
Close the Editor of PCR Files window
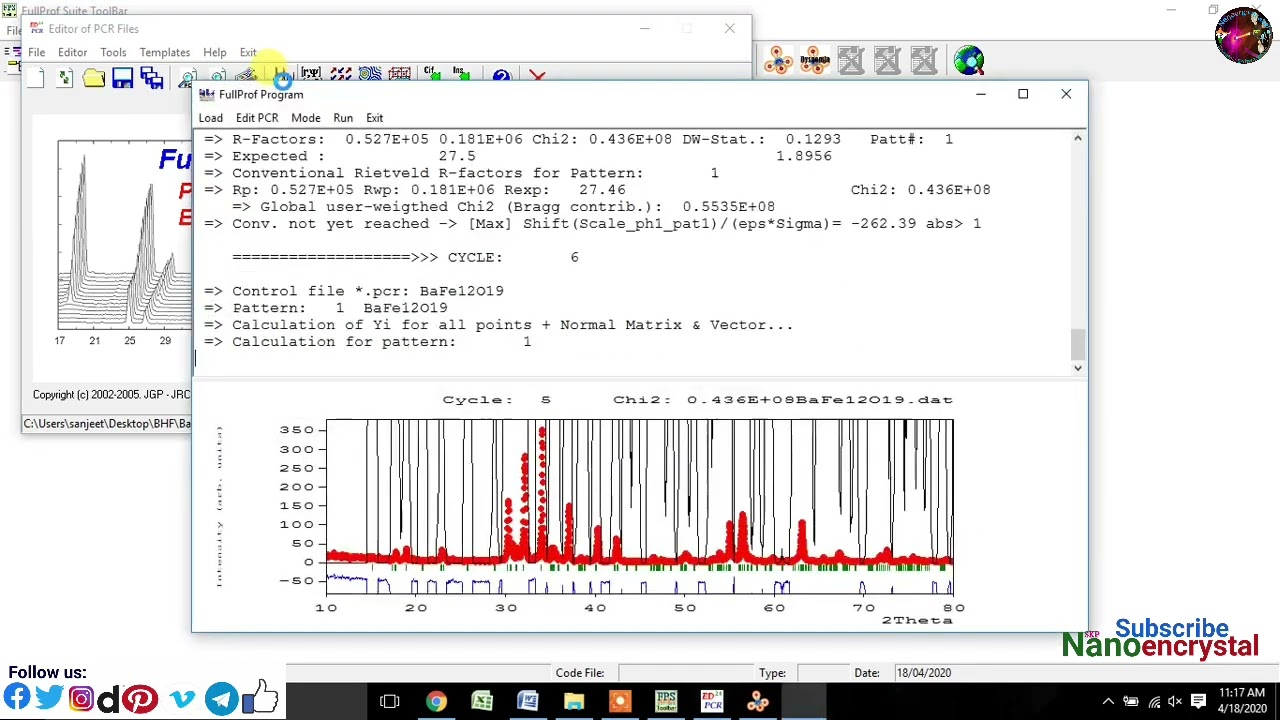click(x=730, y=28)
